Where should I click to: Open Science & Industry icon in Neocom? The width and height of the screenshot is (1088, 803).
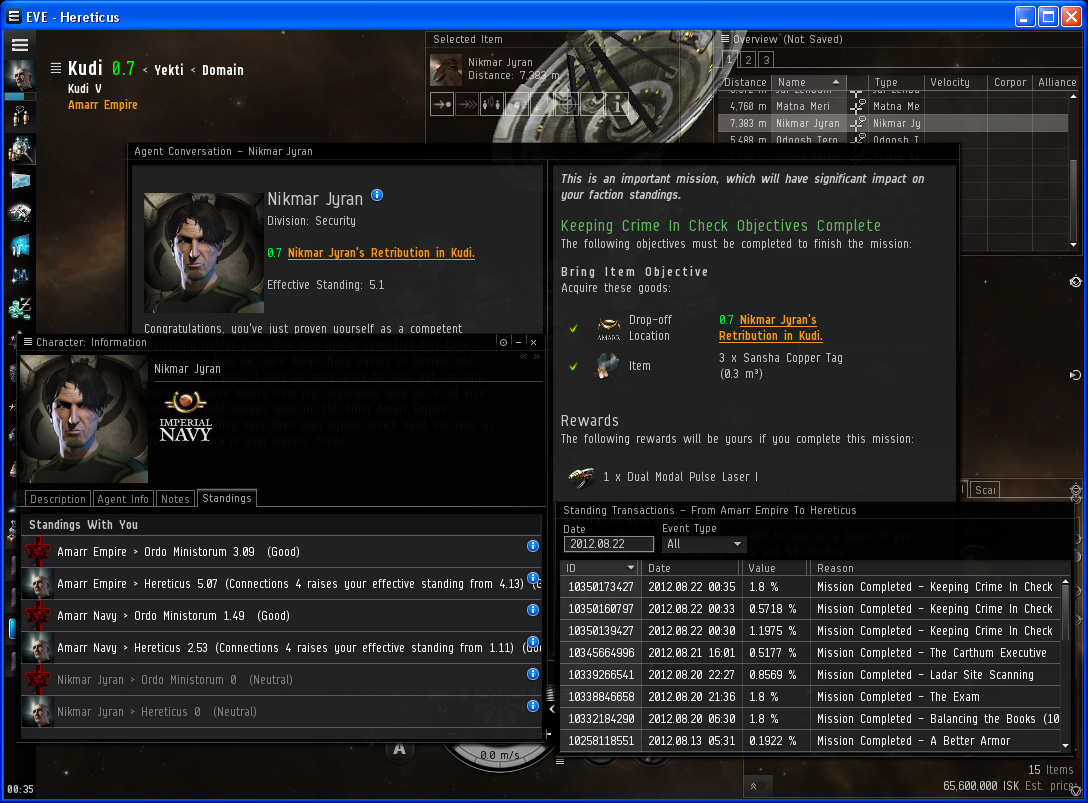(x=20, y=276)
